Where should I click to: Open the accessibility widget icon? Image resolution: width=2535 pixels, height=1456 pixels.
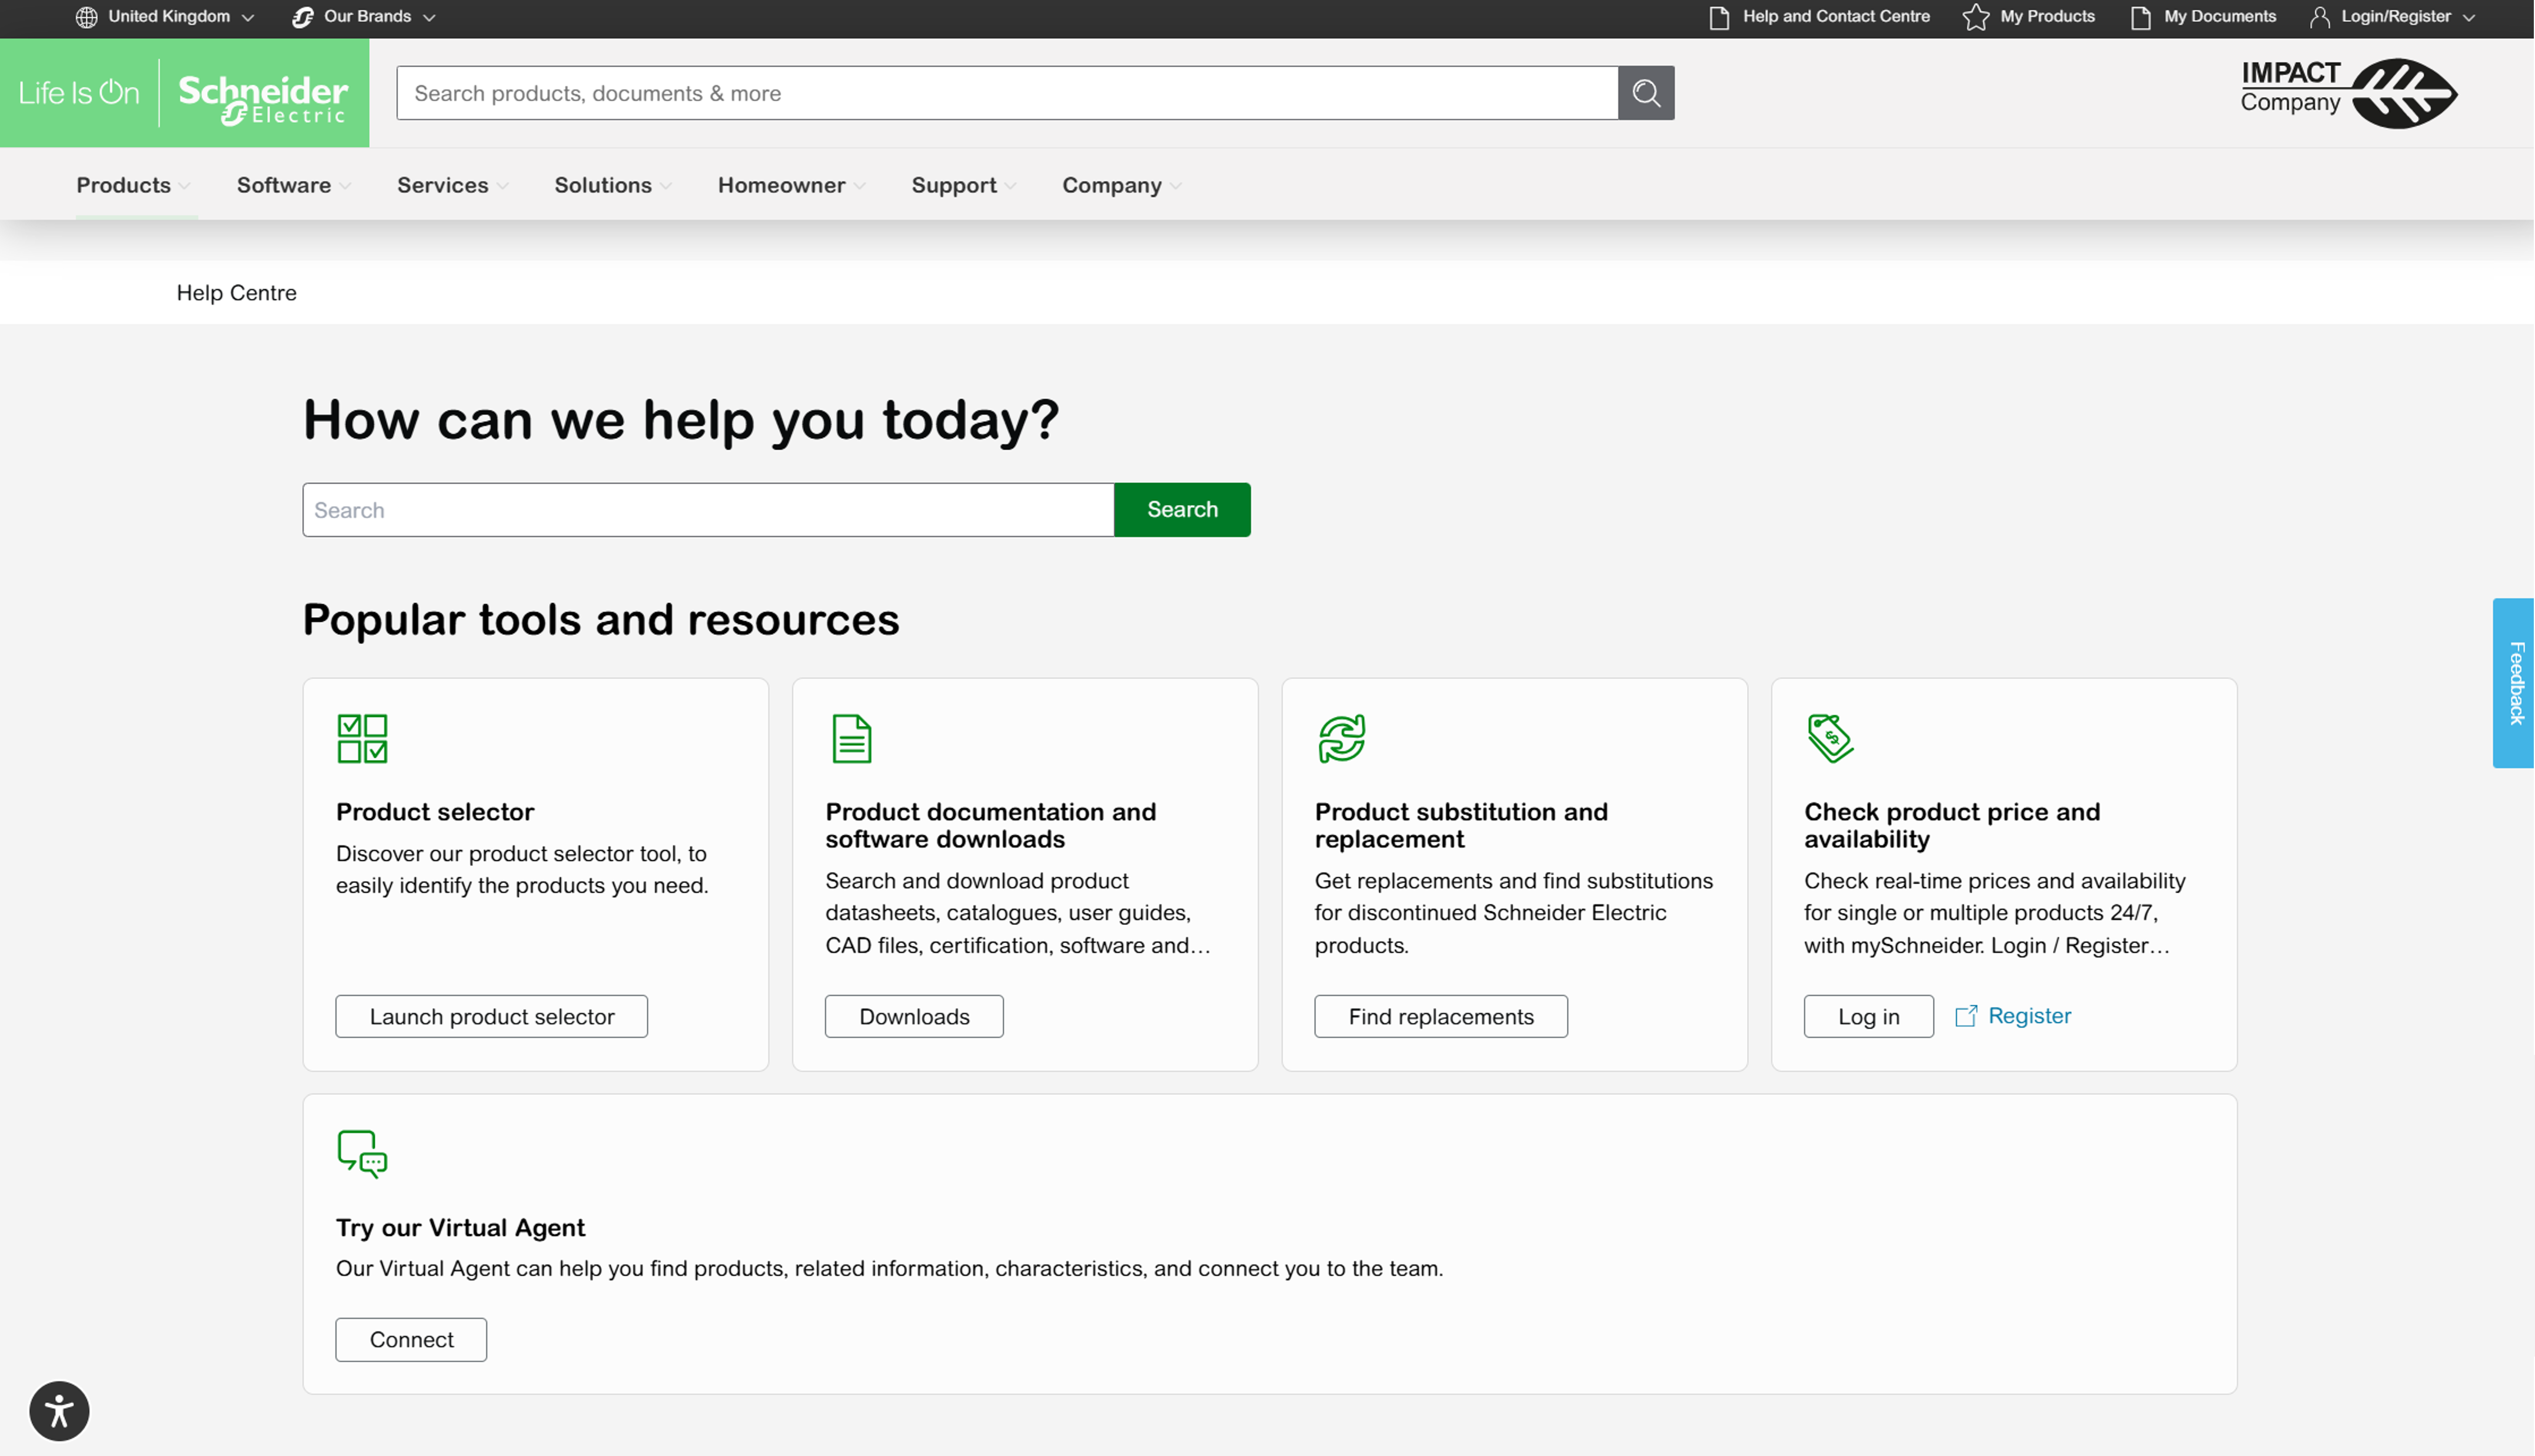(59, 1411)
